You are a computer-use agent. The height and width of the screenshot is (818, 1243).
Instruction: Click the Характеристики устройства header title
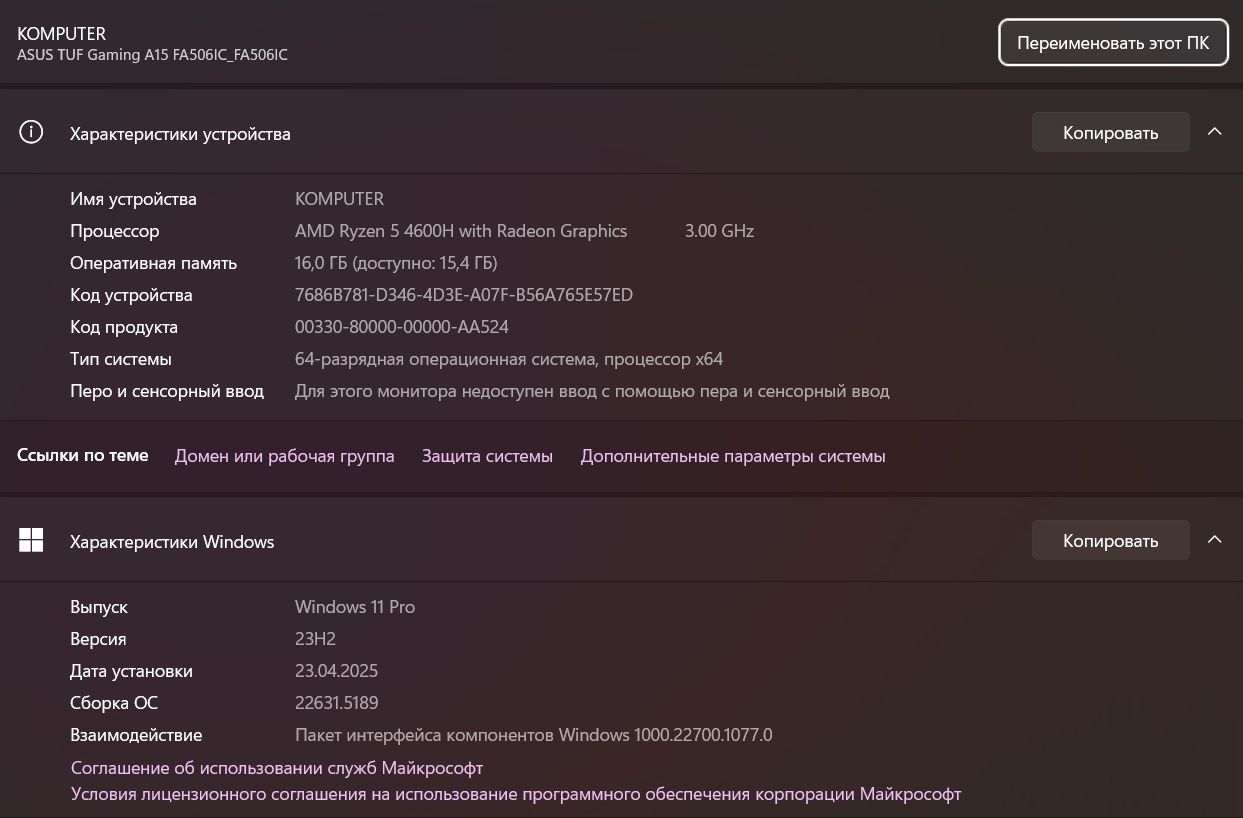coord(180,134)
